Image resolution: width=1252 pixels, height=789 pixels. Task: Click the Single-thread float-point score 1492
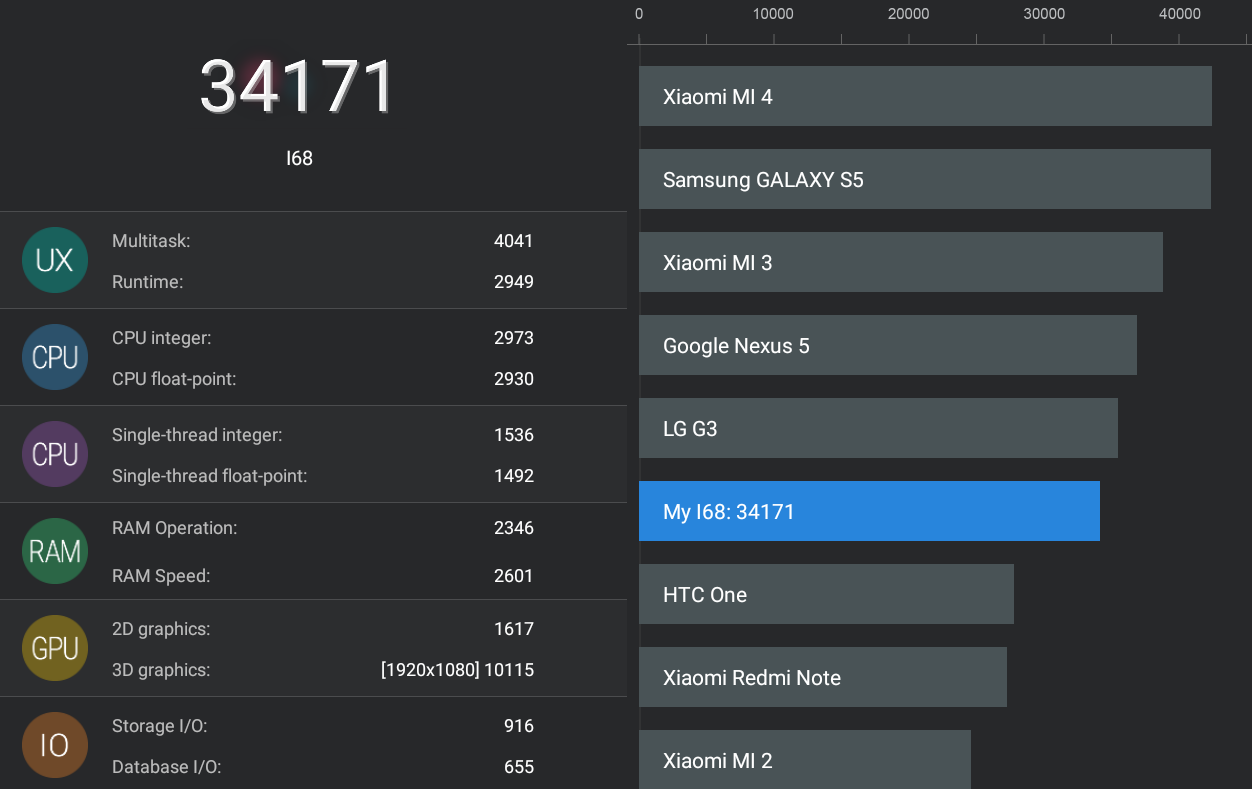(x=514, y=476)
